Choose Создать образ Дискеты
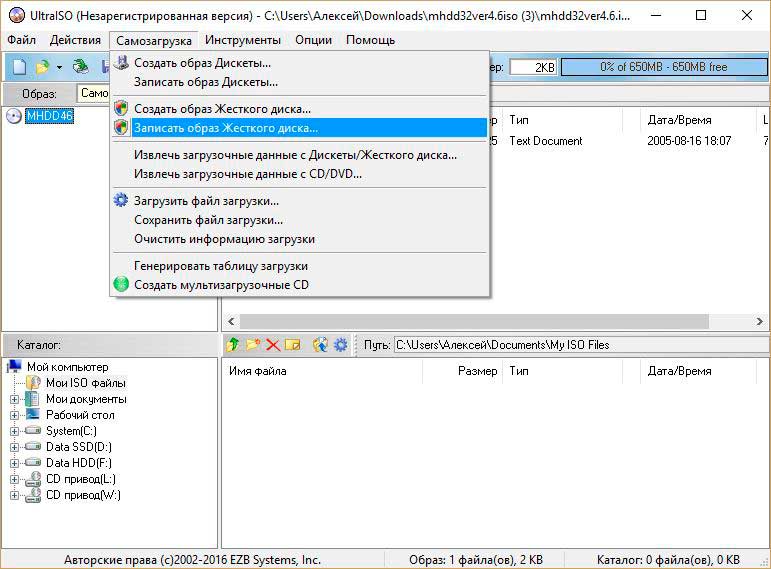The image size is (771, 569). pyautogui.click(x=300, y=63)
